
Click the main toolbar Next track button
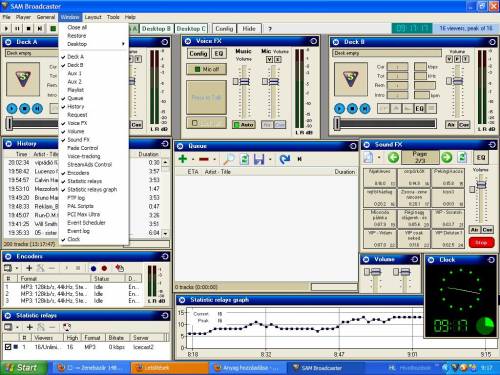pyautogui.click(x=40, y=29)
